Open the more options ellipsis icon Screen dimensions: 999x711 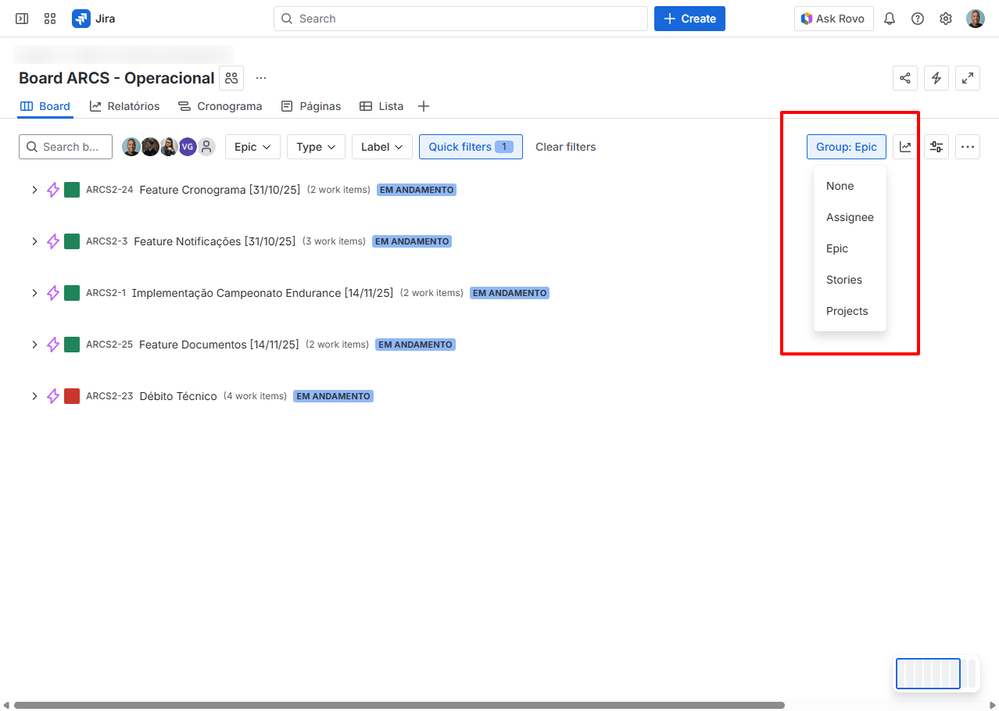point(967,146)
